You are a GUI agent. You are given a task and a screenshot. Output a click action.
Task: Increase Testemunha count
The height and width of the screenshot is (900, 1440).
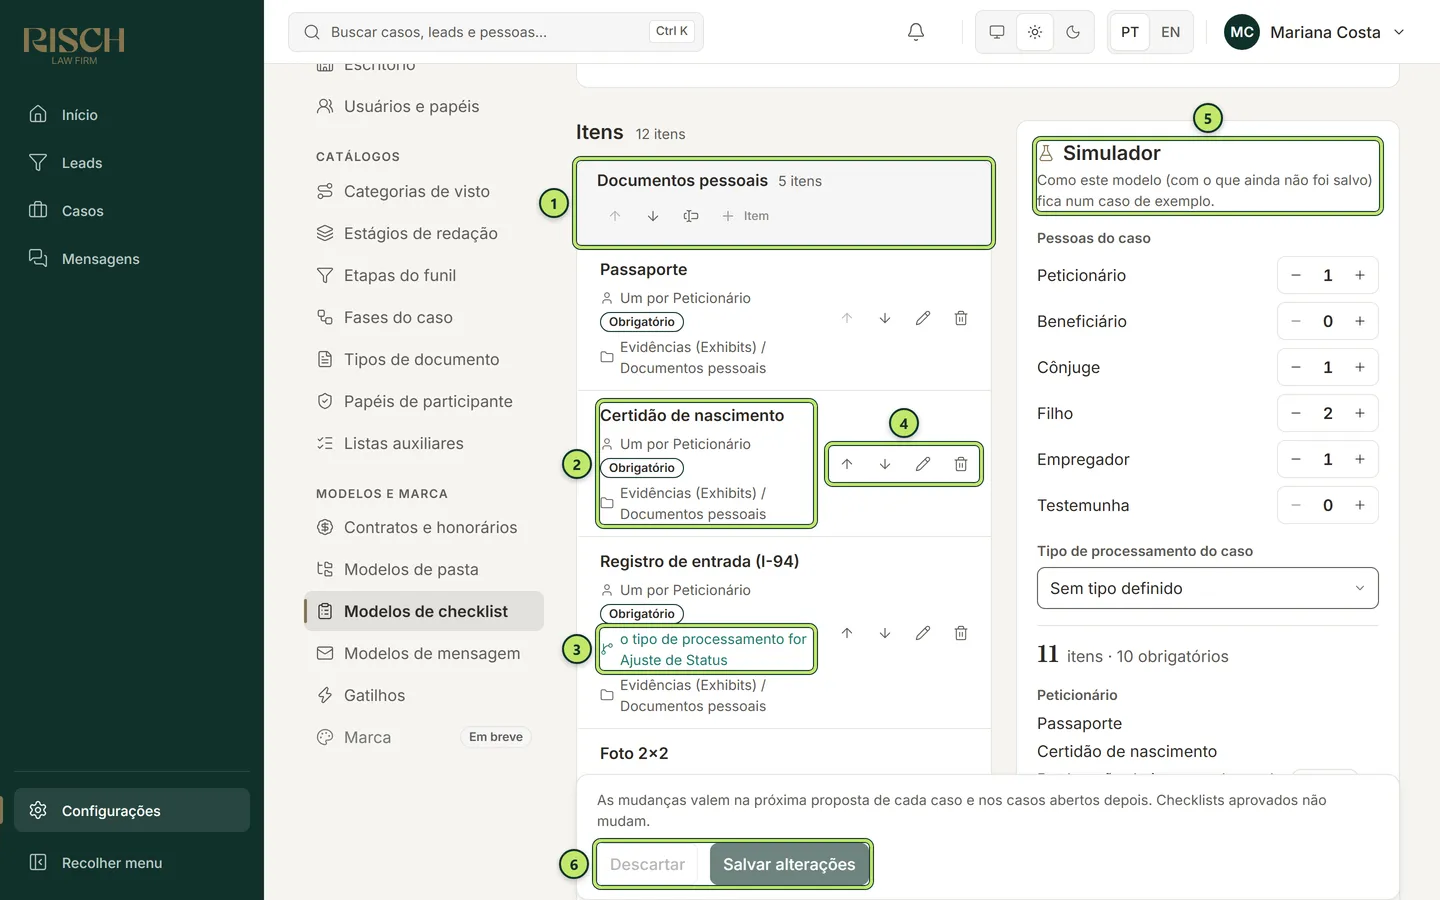click(x=1360, y=505)
